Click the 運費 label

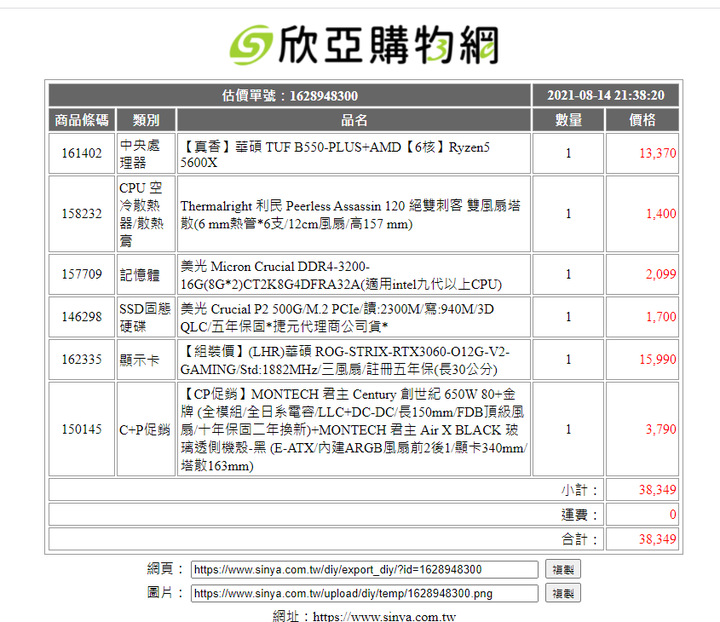[x=579, y=515]
